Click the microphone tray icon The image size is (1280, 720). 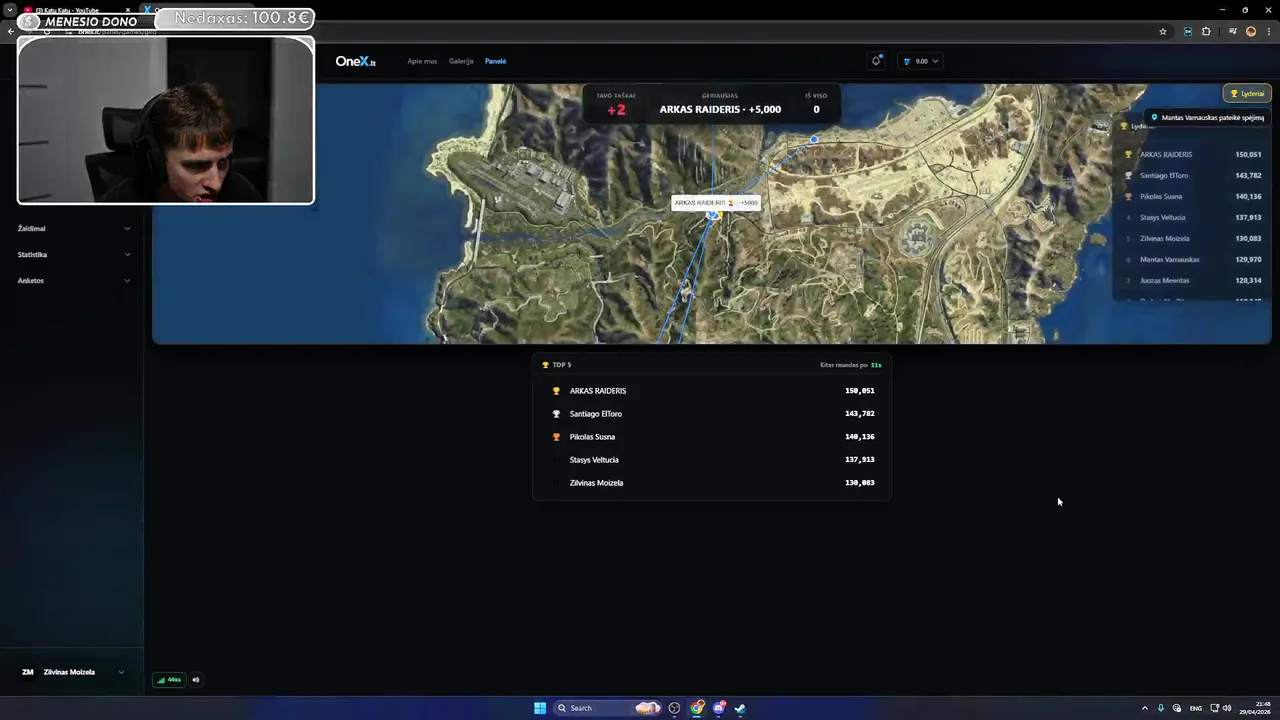pos(1161,708)
